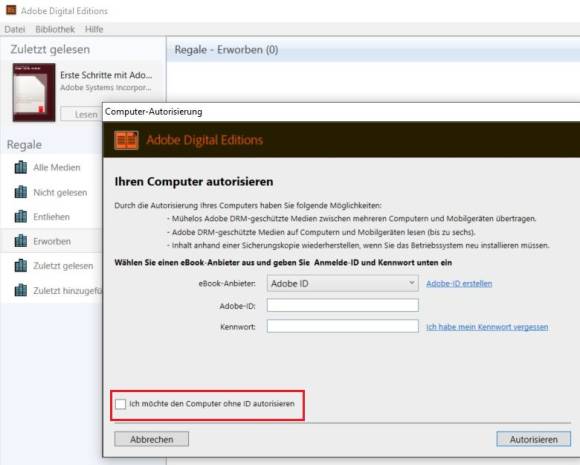This screenshot has height=465, width=580.
Task: Click the Zuletzt hinzugefügt bookshelf icon
Action: [21, 290]
